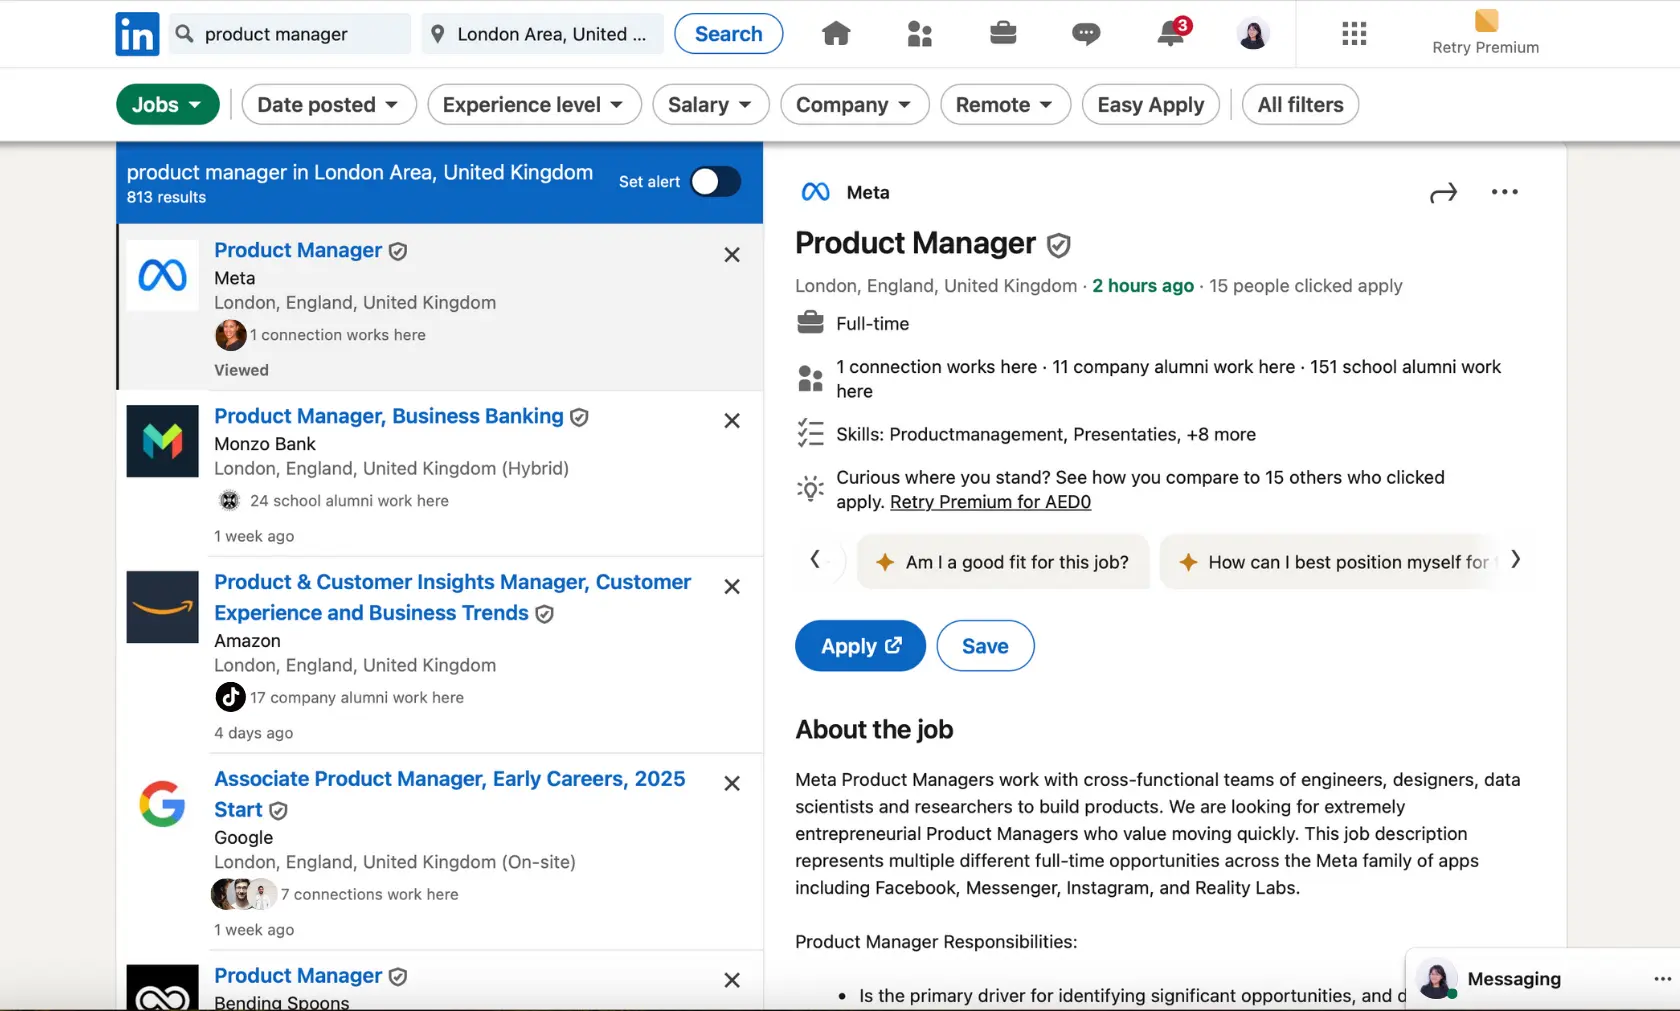Open the three-dot more options for the Meta job
The image size is (1680, 1011).
1504,192
